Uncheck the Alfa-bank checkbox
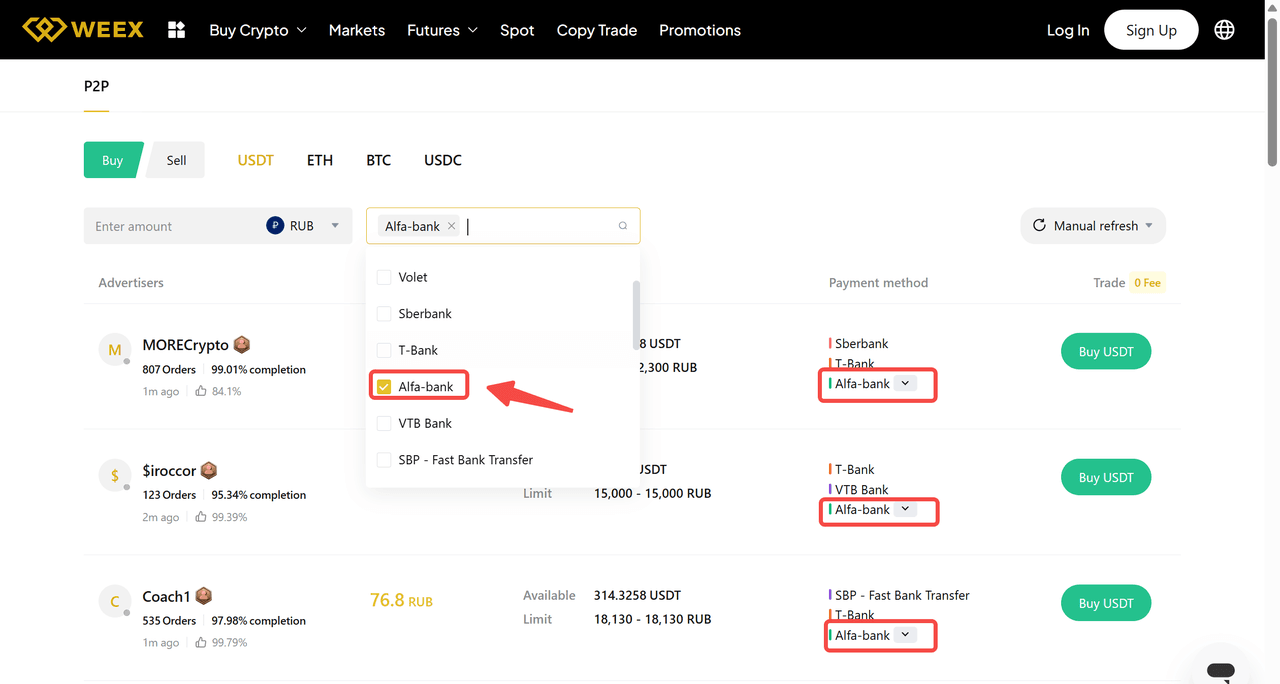Viewport: 1280px width, 684px height. 384,387
